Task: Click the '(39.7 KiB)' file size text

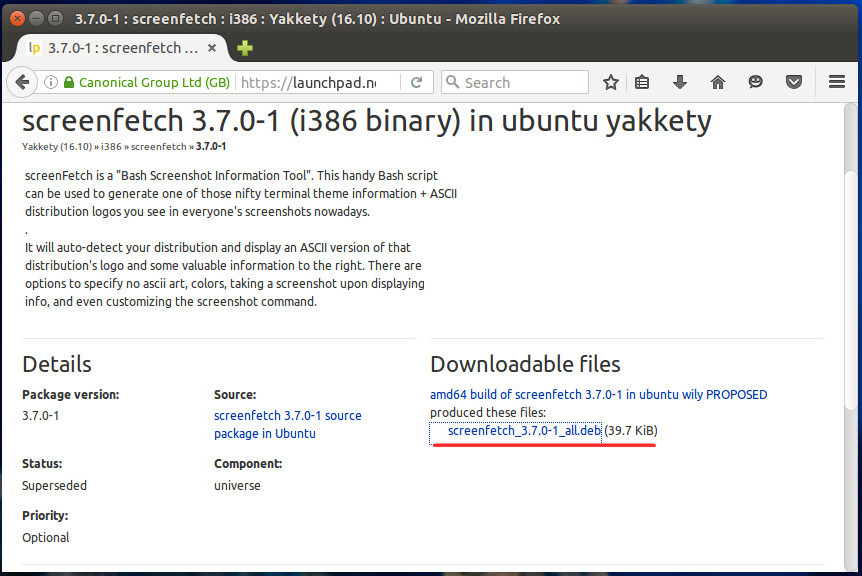Action: [631, 431]
